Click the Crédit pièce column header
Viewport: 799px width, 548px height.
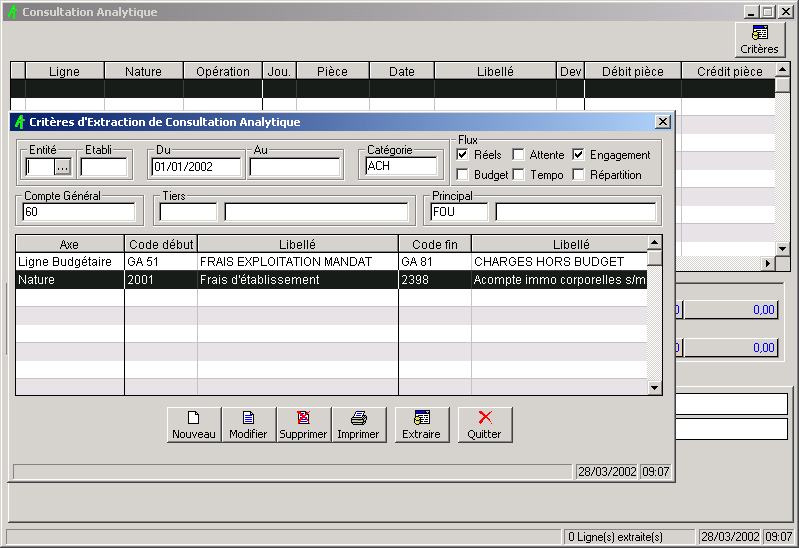point(729,71)
